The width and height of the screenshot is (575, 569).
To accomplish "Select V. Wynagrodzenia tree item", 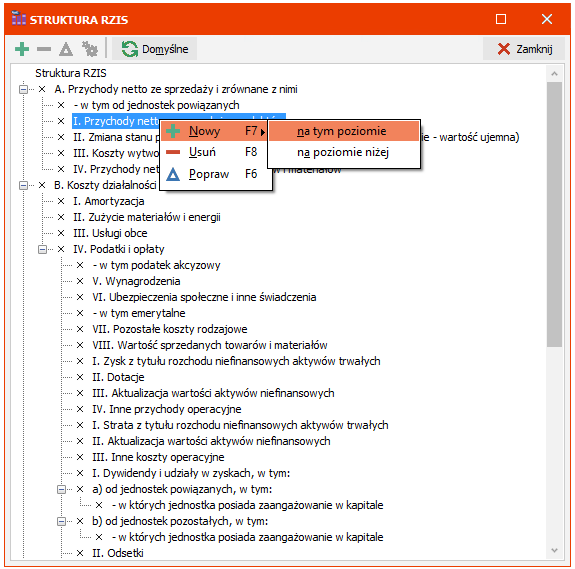I will (x=136, y=281).
